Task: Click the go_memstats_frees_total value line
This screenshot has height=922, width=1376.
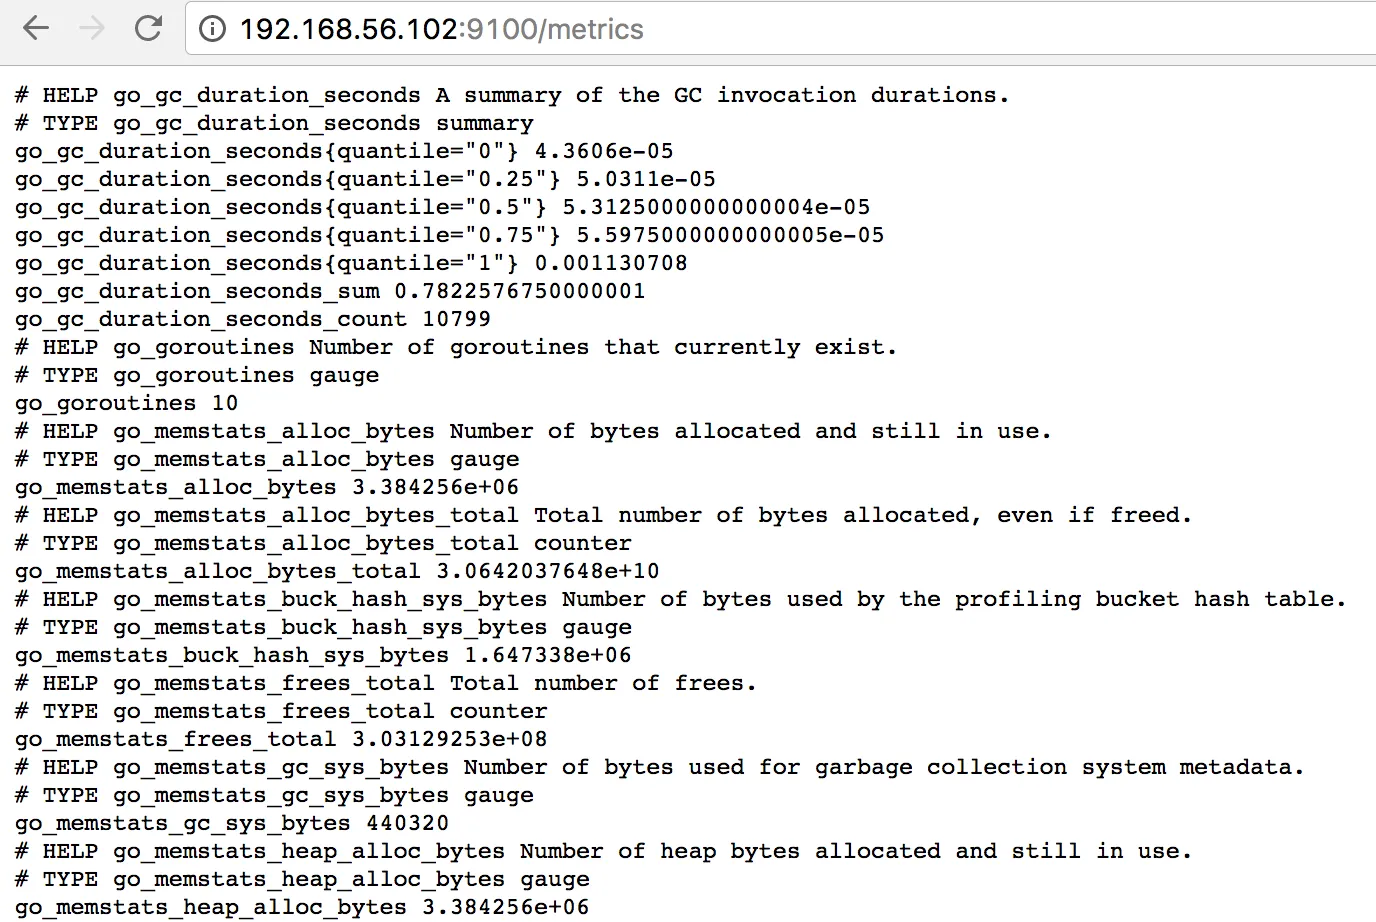Action: (x=281, y=739)
